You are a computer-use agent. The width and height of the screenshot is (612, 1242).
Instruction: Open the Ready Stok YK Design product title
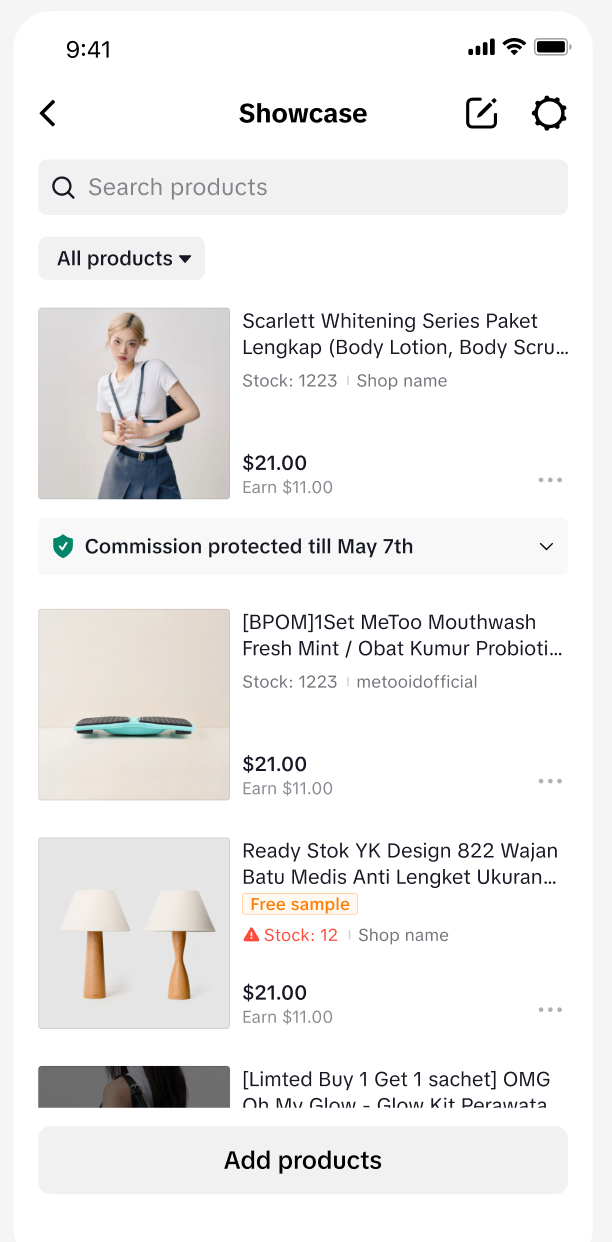[400, 864]
